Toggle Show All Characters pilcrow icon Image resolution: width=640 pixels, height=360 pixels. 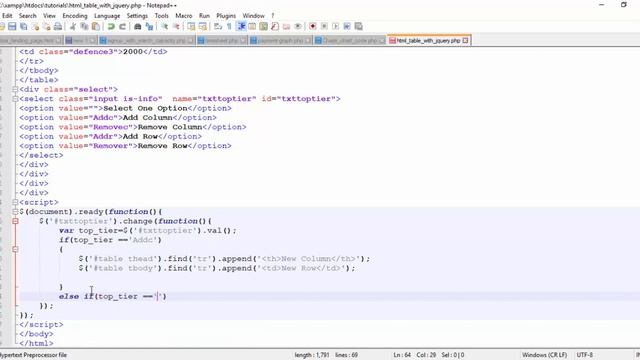coord(229,27)
